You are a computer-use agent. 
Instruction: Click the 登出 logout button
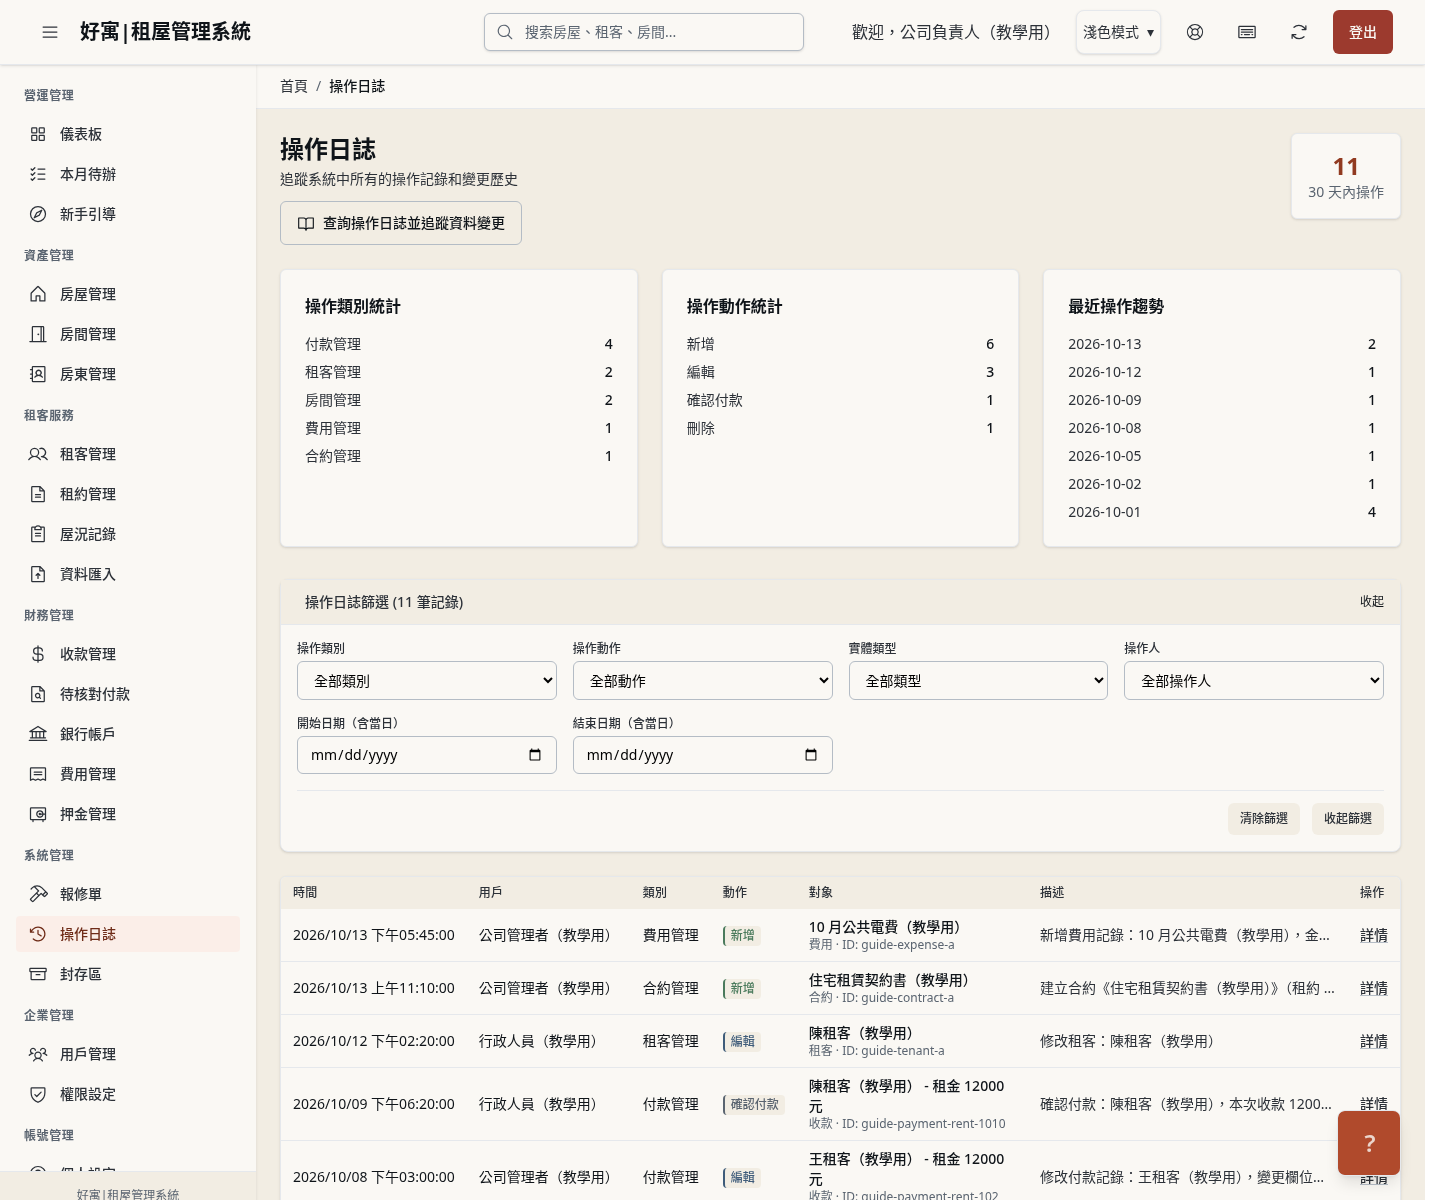click(x=1363, y=32)
